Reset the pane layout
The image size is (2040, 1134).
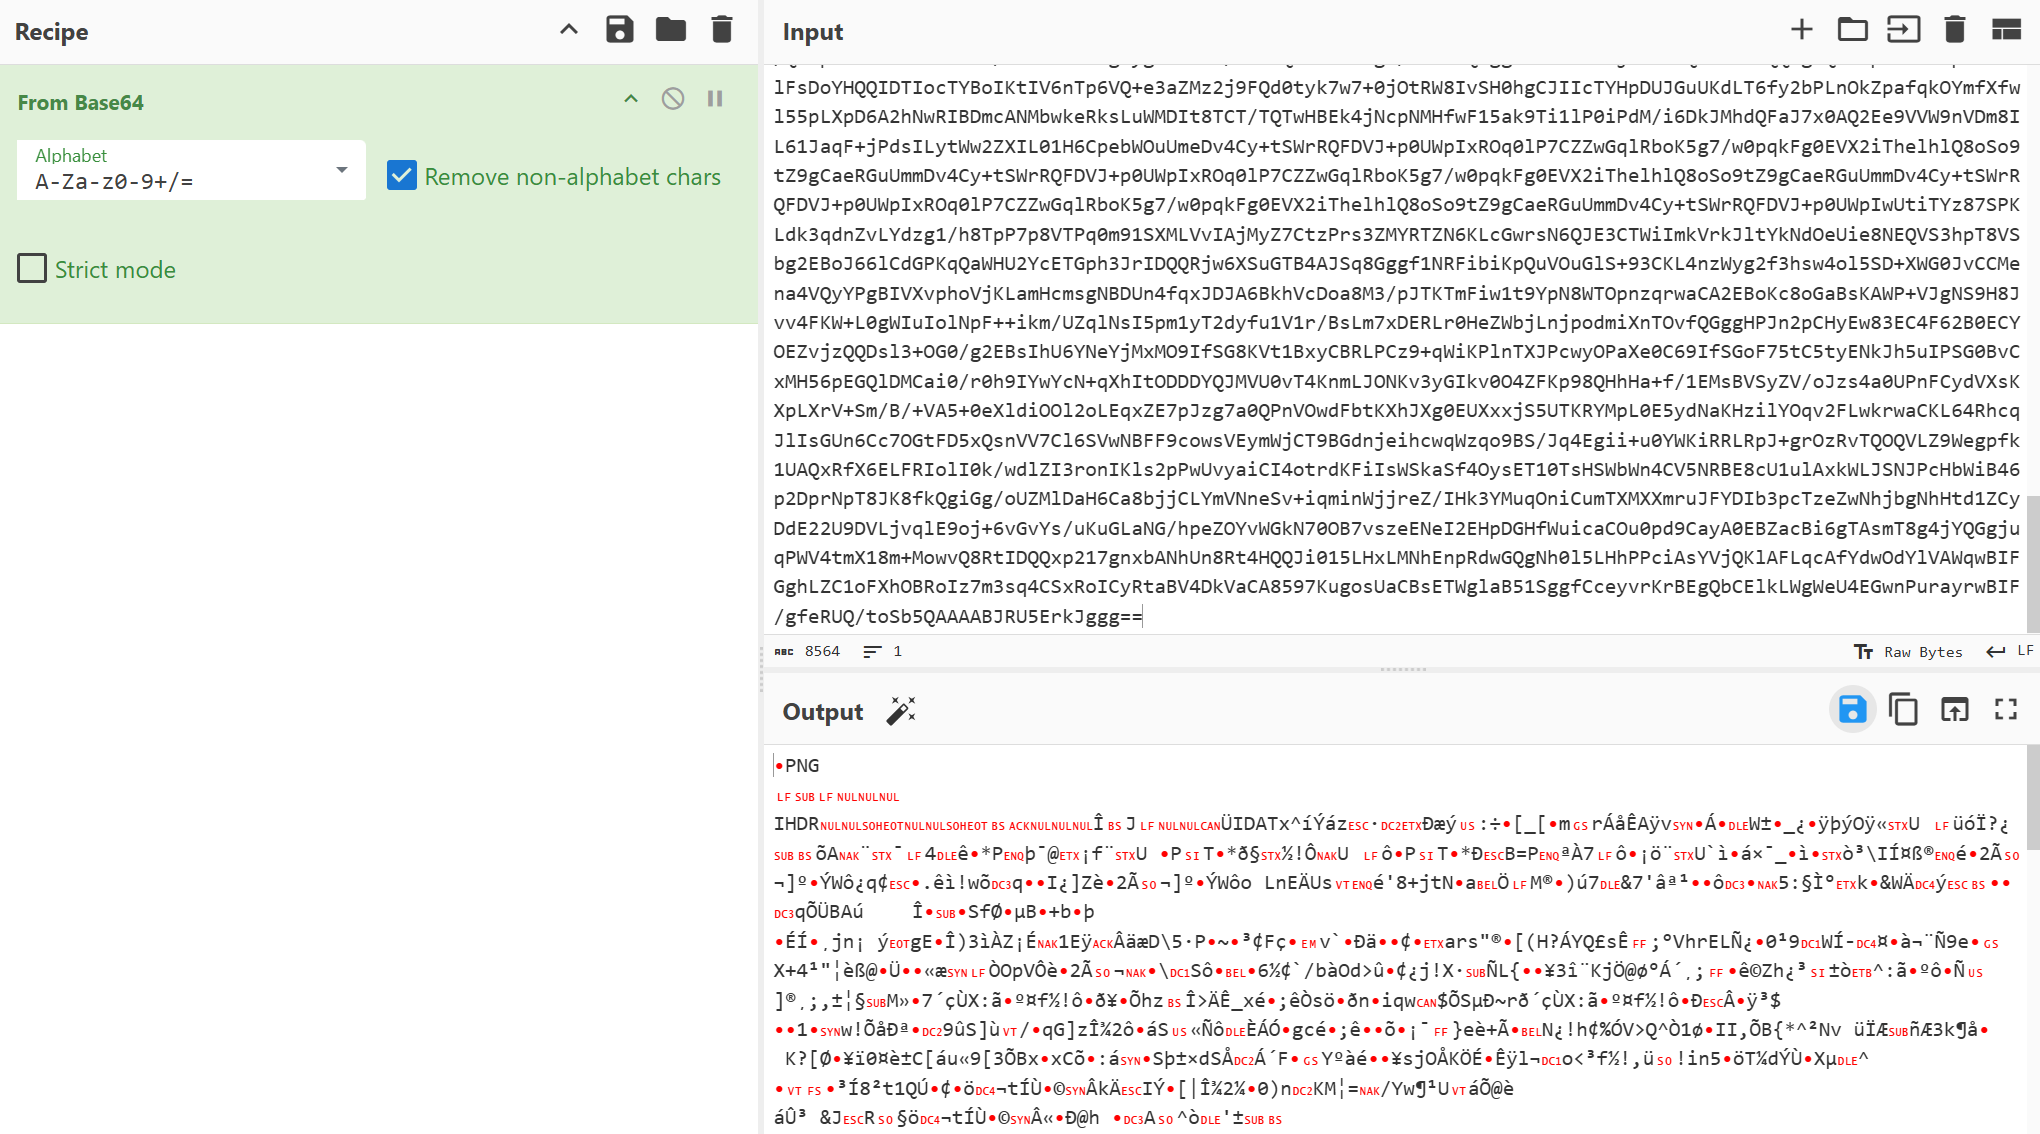tap(2006, 30)
